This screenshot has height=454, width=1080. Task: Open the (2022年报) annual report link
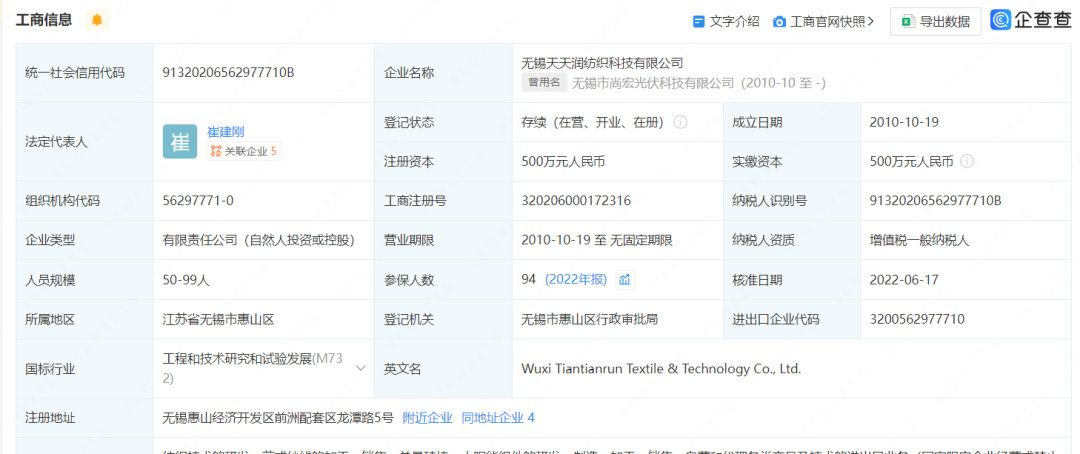point(576,280)
